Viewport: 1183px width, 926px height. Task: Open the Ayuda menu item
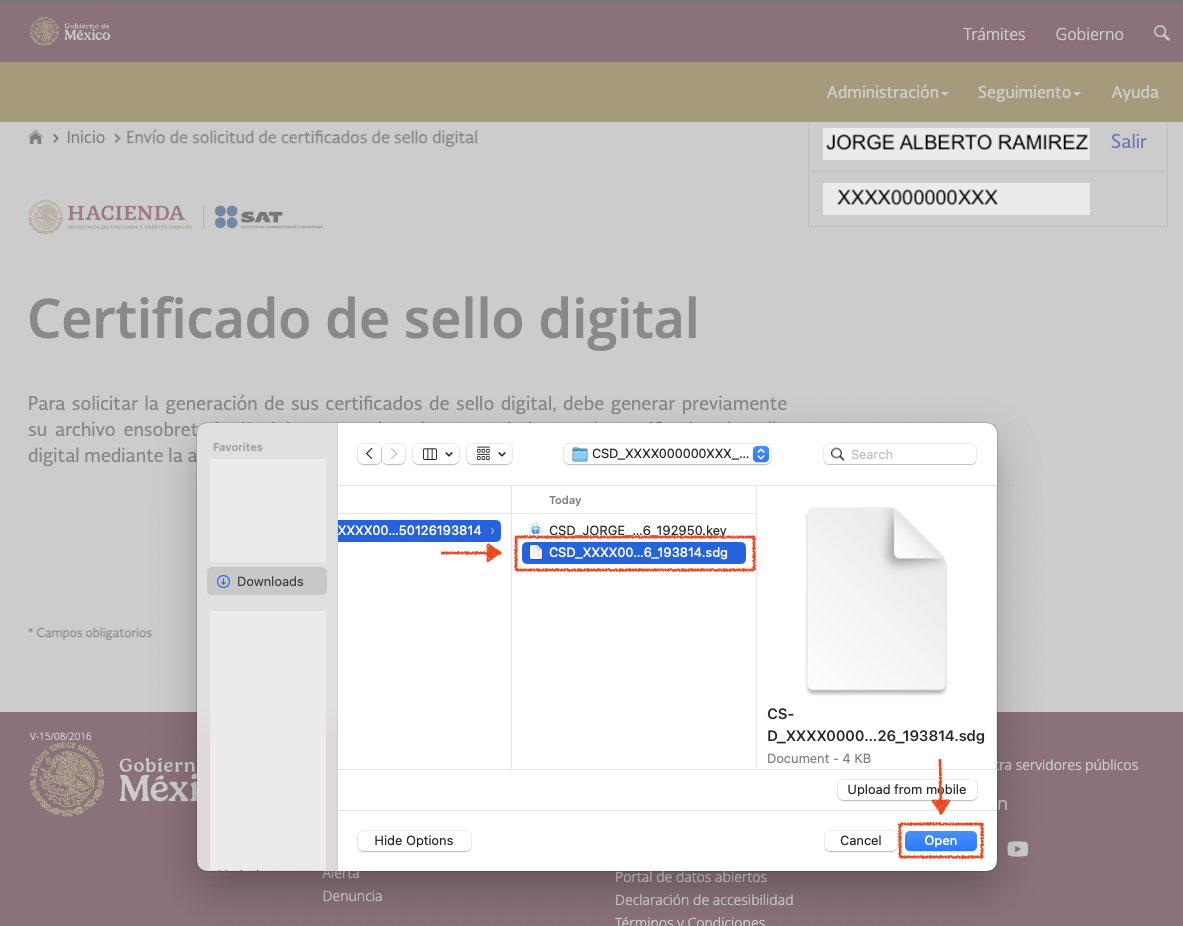pyautogui.click(x=1135, y=92)
